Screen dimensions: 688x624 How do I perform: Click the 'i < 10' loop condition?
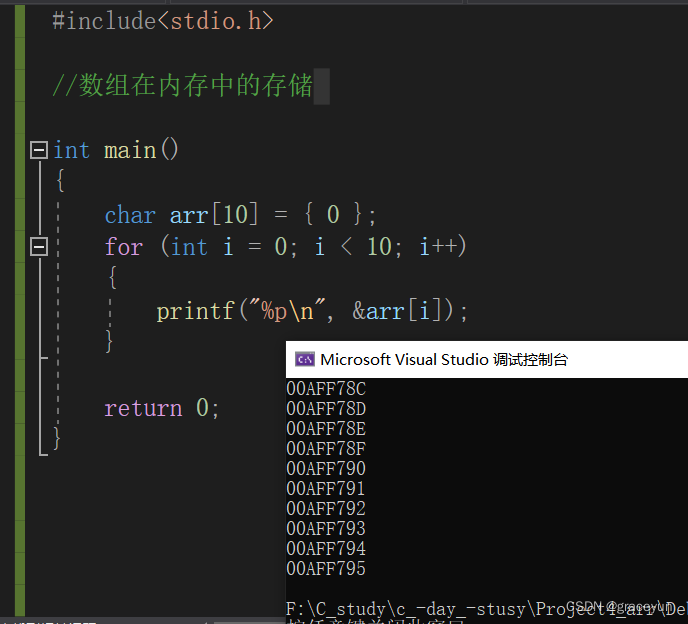(x=353, y=247)
